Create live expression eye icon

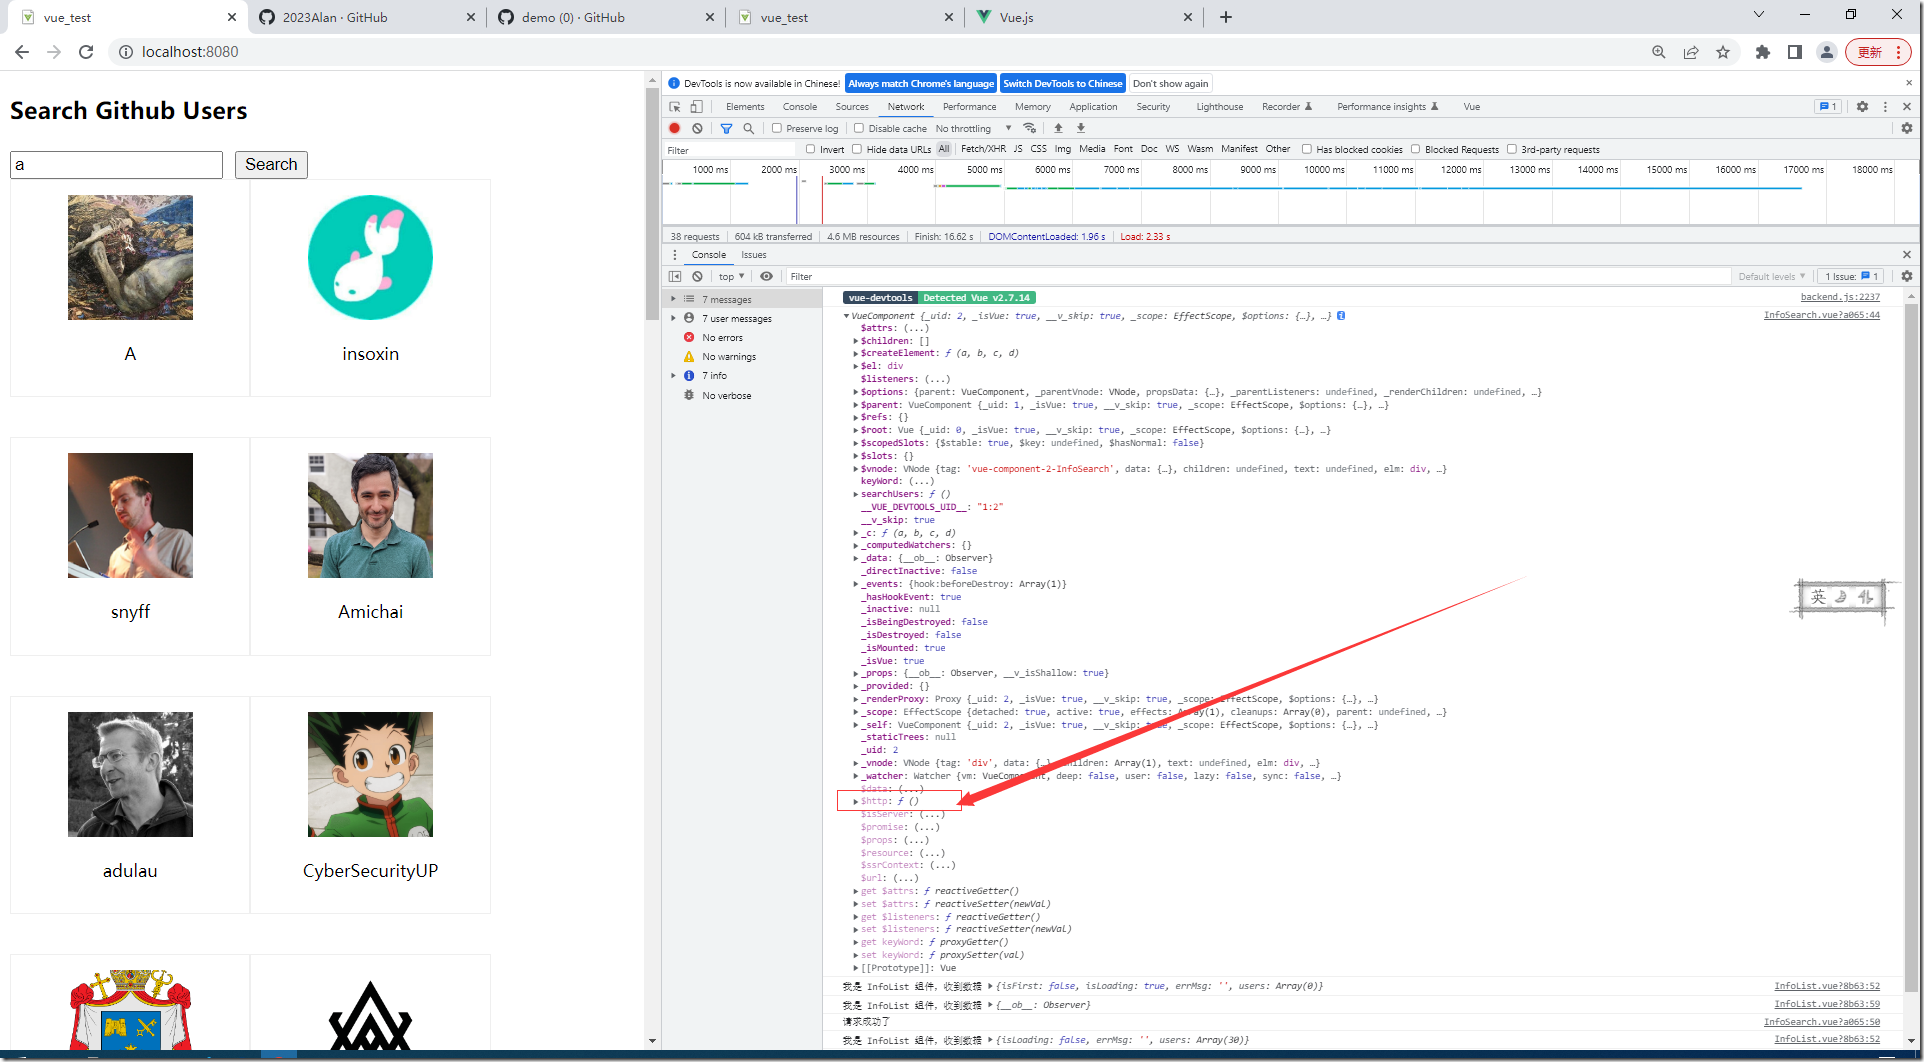coord(766,276)
